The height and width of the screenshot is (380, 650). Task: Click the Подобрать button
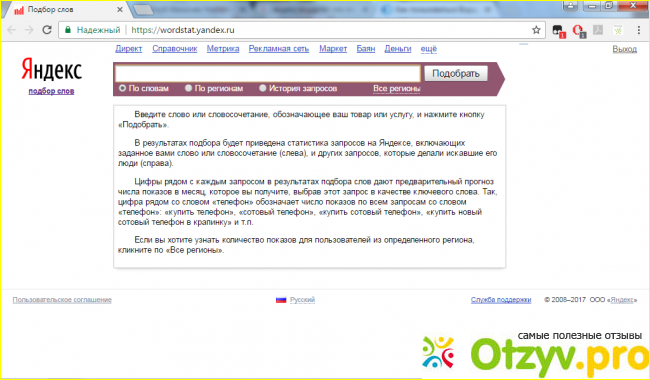(x=456, y=74)
